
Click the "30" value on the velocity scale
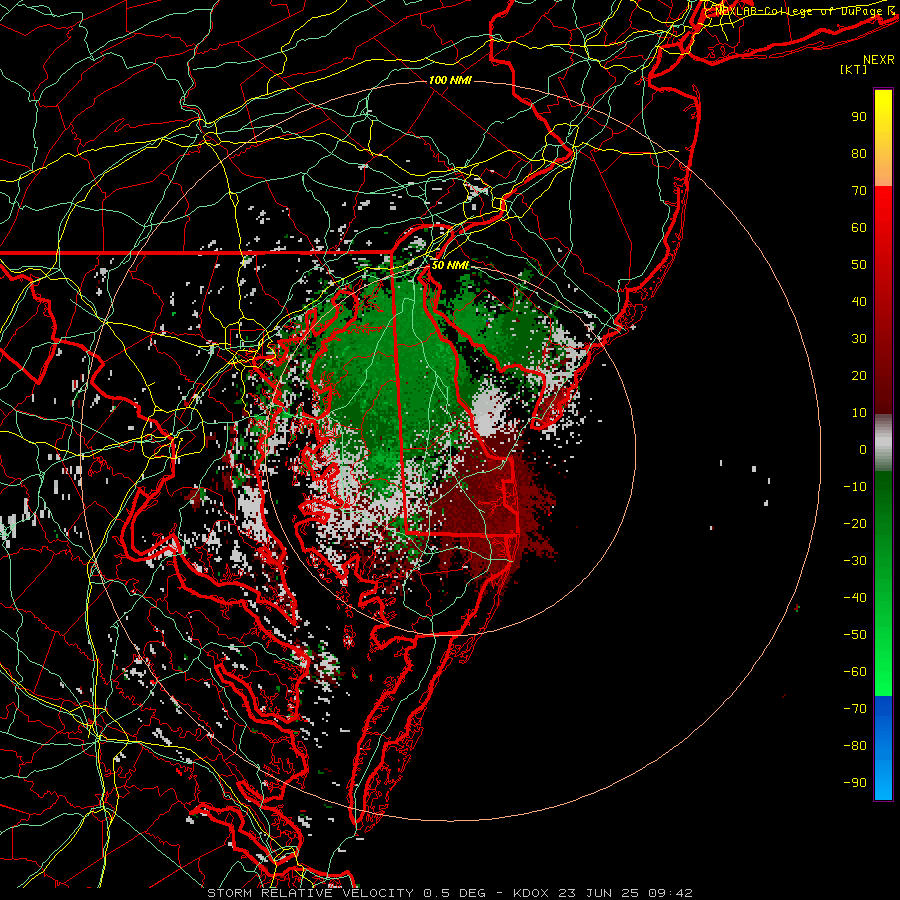[859, 339]
